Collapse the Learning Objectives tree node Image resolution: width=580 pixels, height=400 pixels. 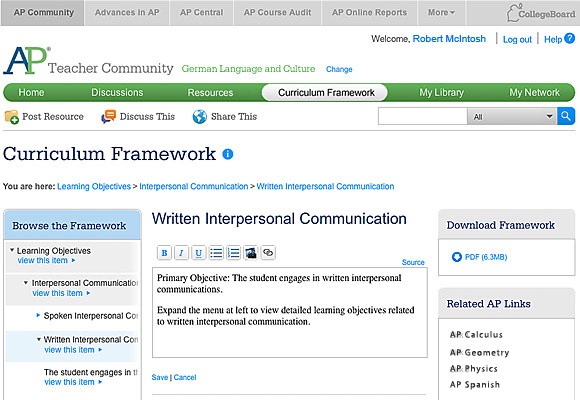[x=12, y=251]
